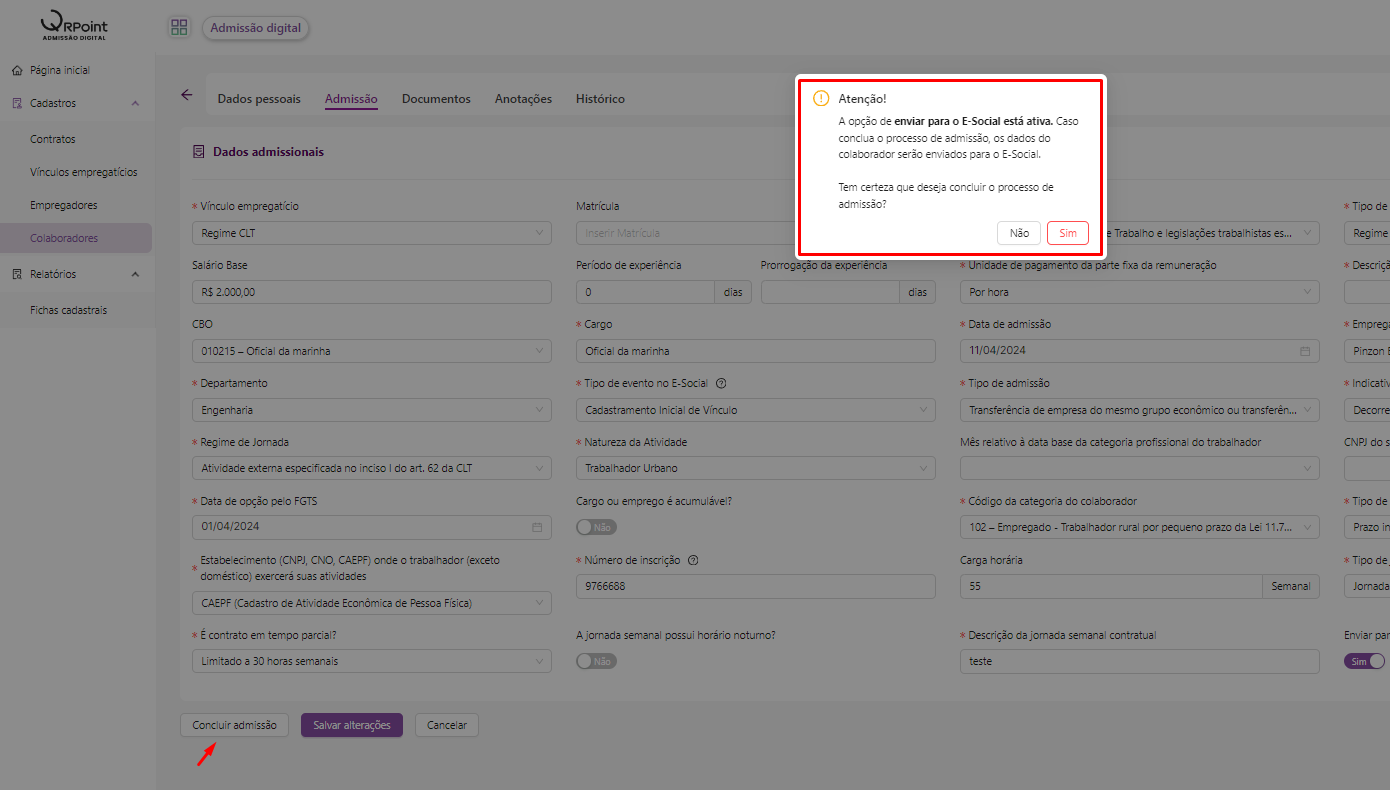Open Vínculo empregatício dropdown
Viewport: 1390px width, 790px height.
point(371,234)
